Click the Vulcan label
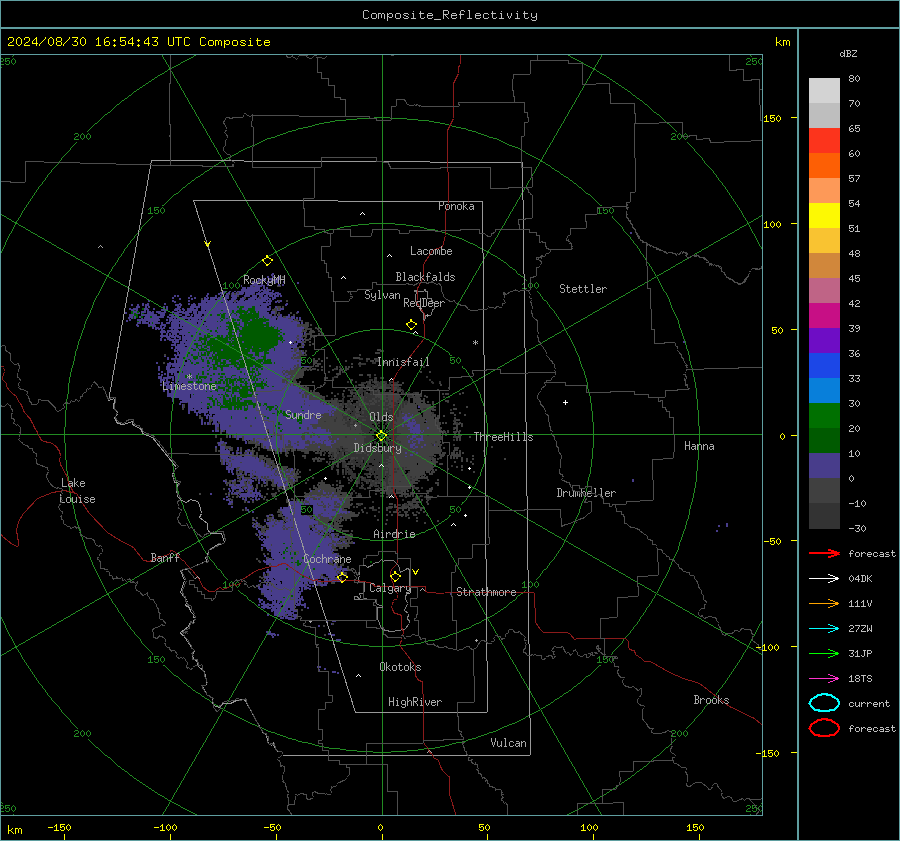The image size is (900, 841). point(509,743)
